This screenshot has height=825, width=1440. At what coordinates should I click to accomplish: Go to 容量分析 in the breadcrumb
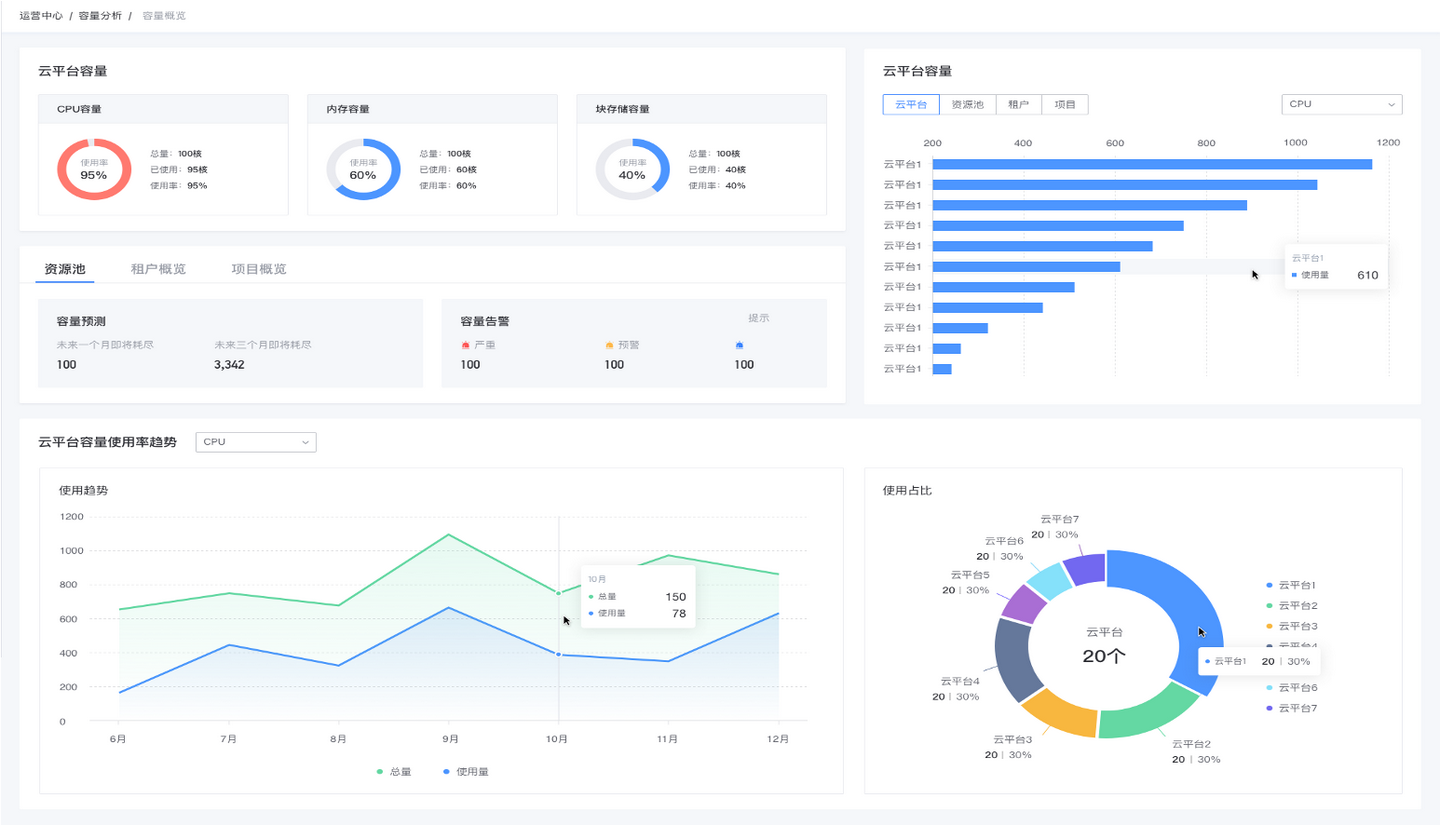[x=100, y=16]
